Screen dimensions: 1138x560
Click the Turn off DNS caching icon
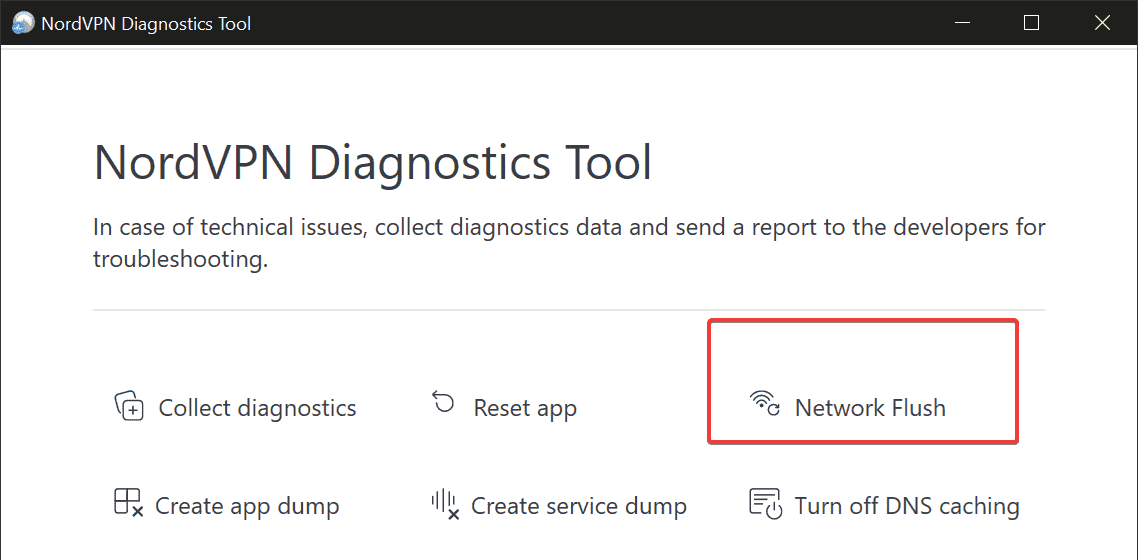[x=765, y=504]
